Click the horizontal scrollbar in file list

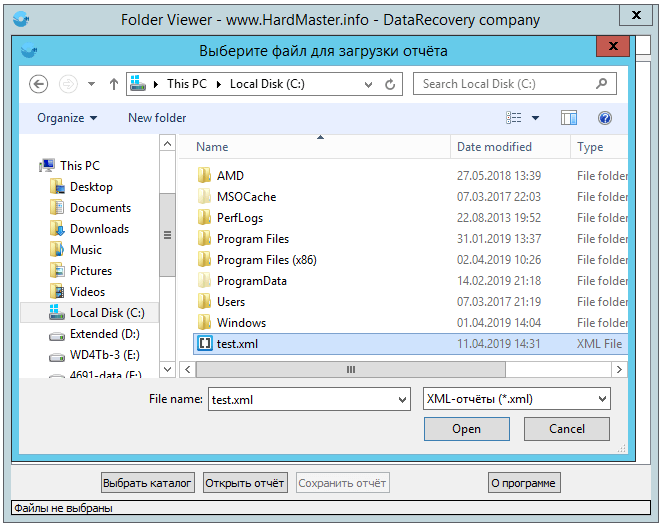point(350,369)
